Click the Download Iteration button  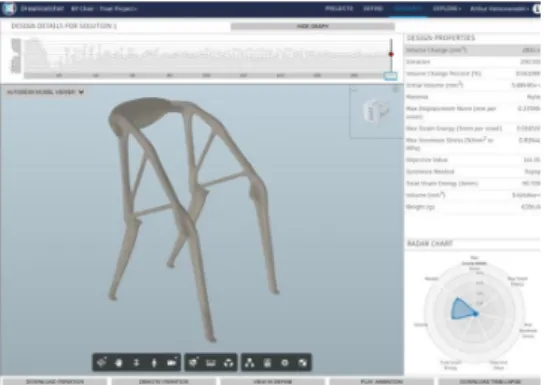point(55,382)
